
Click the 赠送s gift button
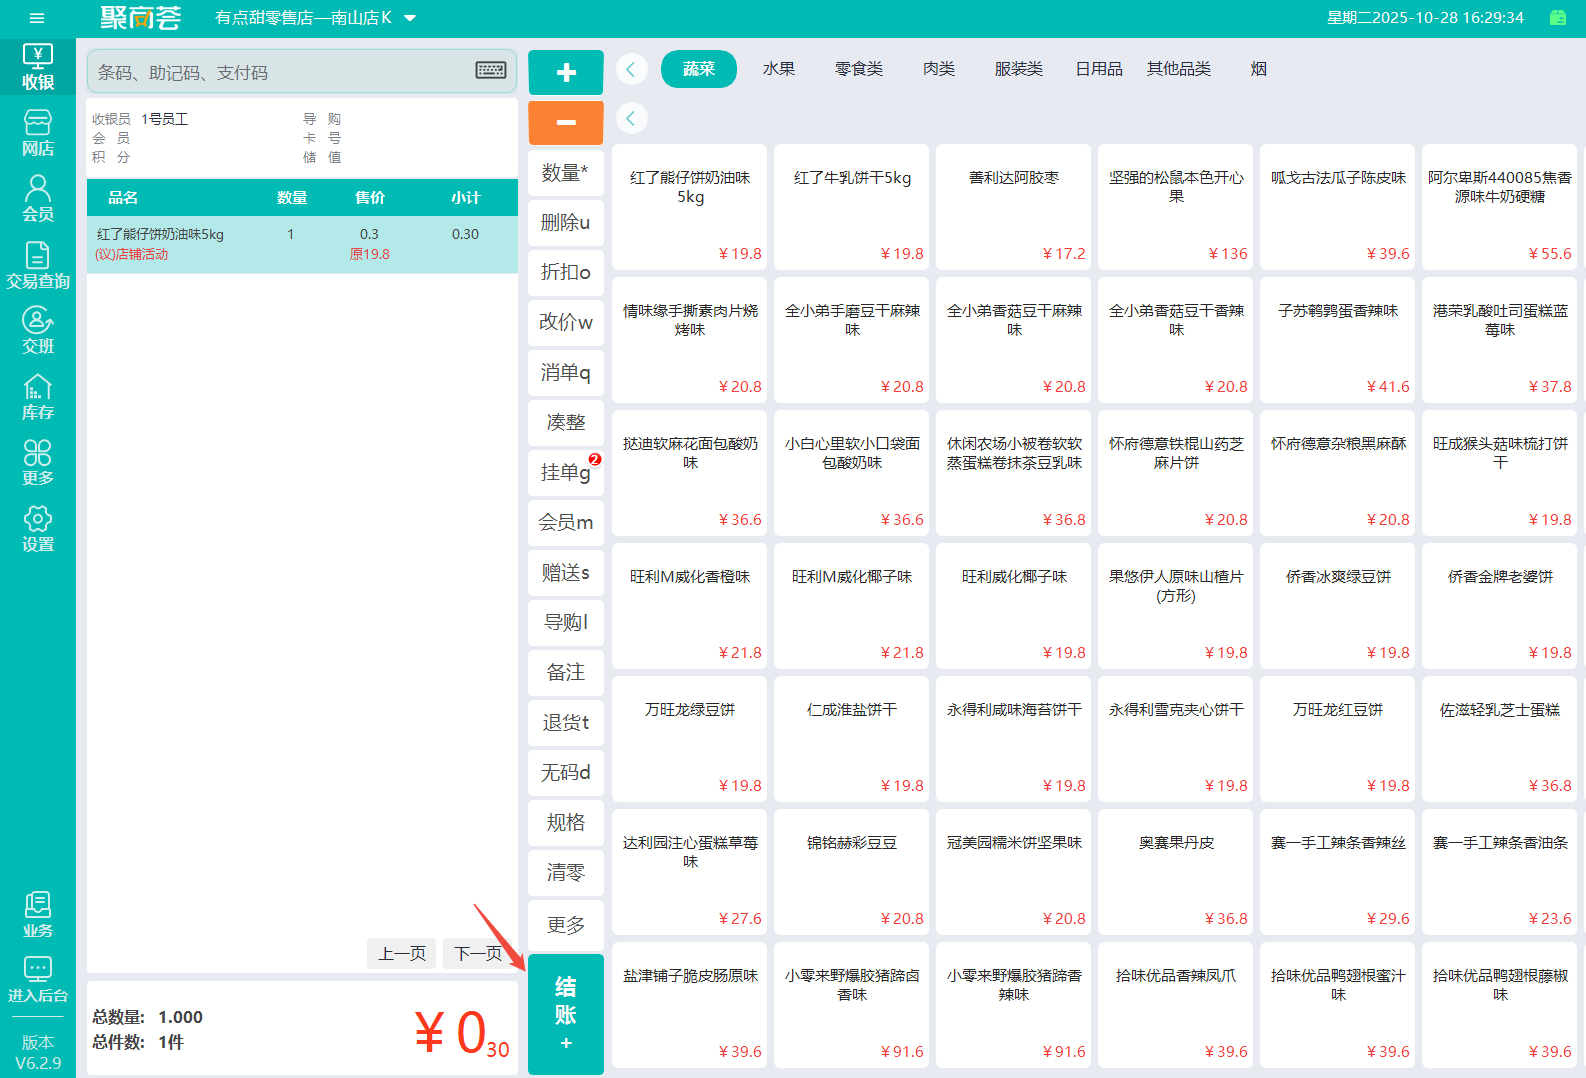coord(566,573)
